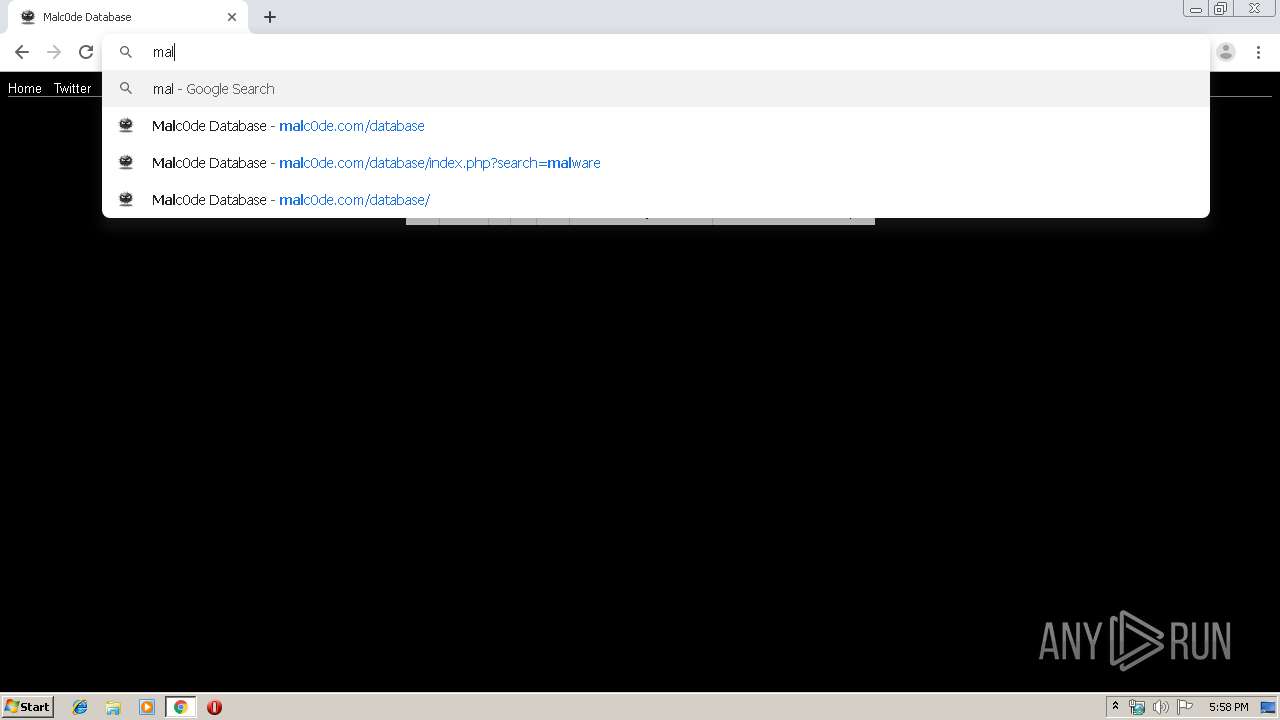The height and width of the screenshot is (720, 1280).
Task: Reload the current page
Action: coord(86,52)
